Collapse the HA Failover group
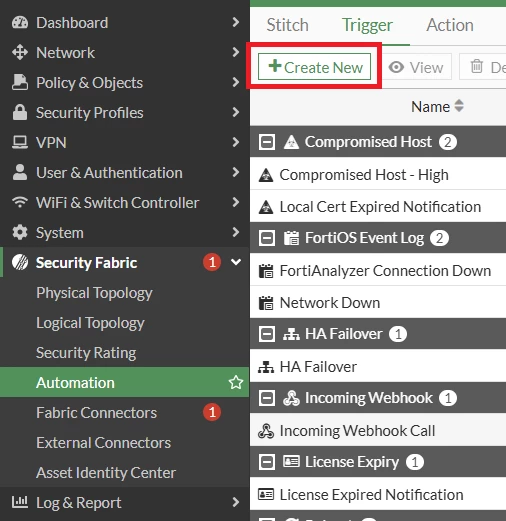This screenshot has height=521, width=506. coord(267,334)
